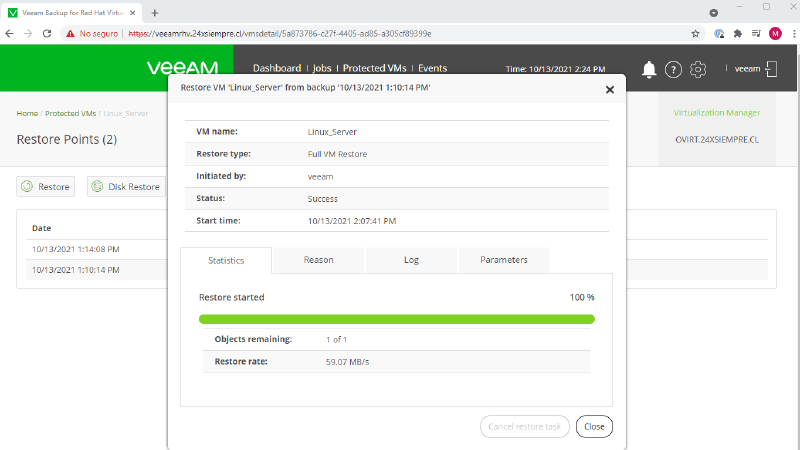Reload the page in browser

pyautogui.click(x=47, y=34)
